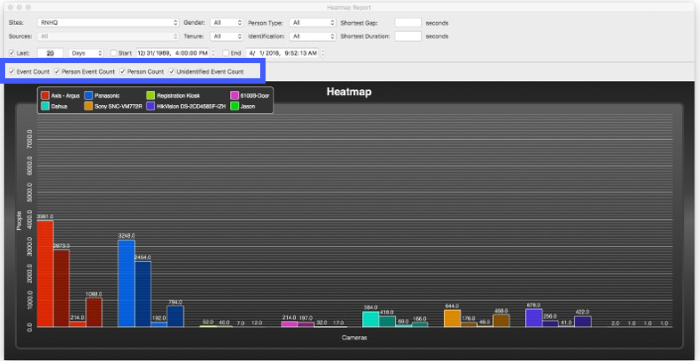Click the Start date stepper arrows
Viewport: 700px width, 361px height.
click(213, 53)
